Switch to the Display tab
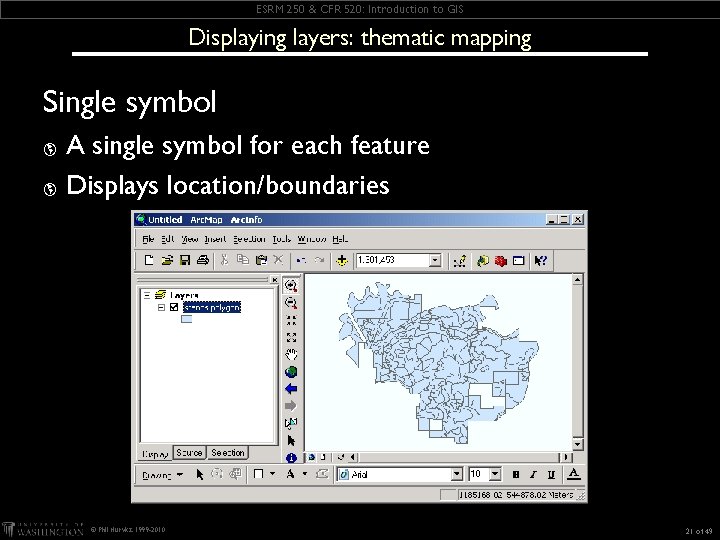The height and width of the screenshot is (540, 720). point(155,454)
